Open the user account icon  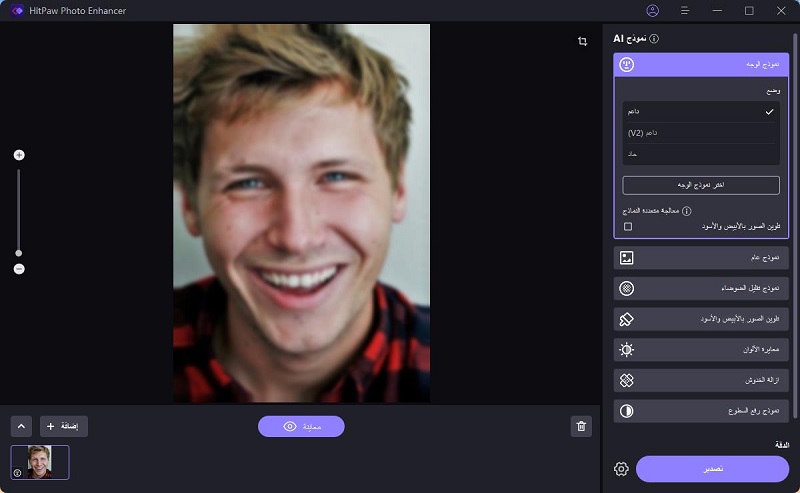point(653,10)
